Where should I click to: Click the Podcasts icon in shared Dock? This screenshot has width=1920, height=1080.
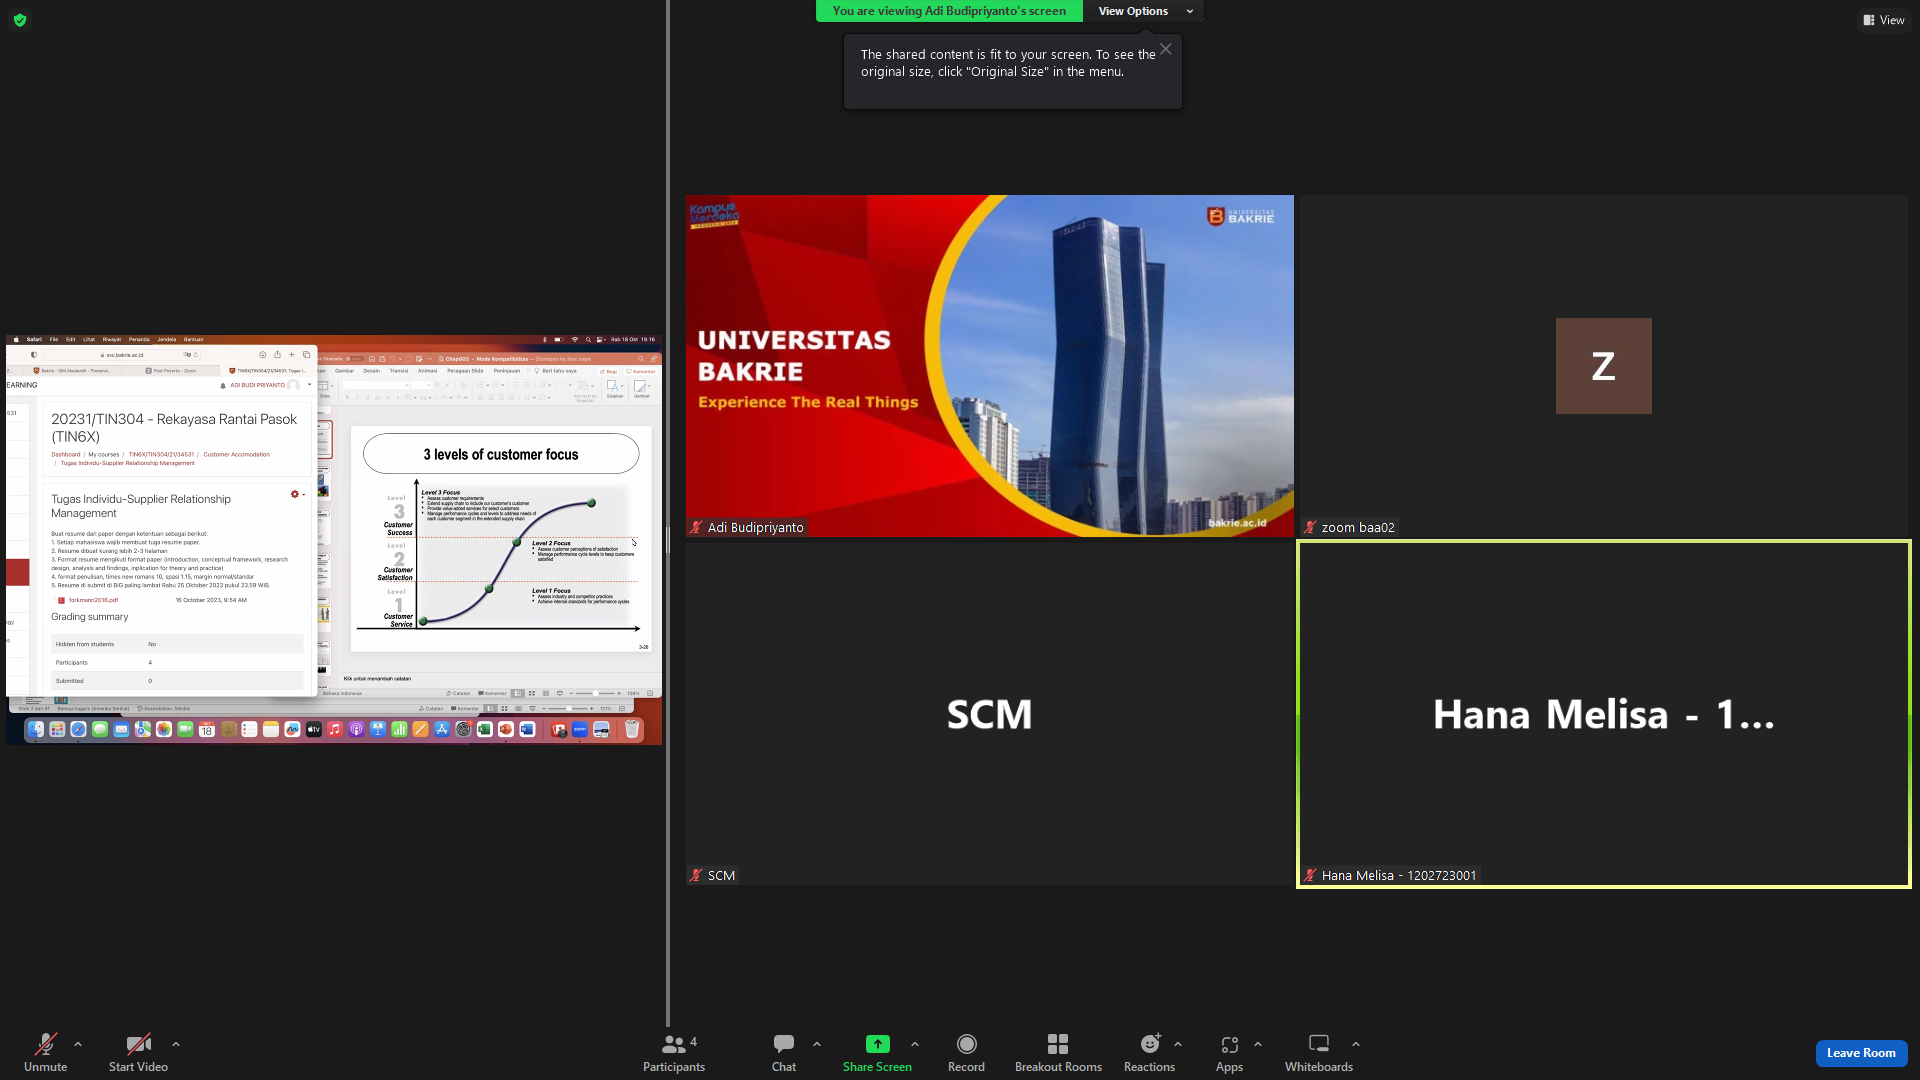pyautogui.click(x=356, y=730)
